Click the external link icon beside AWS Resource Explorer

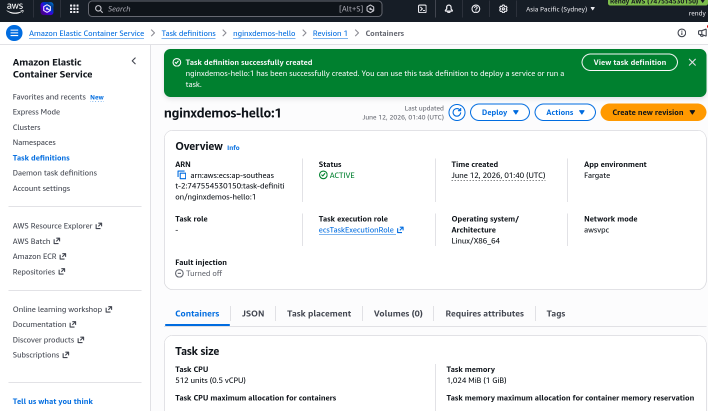click(x=99, y=226)
